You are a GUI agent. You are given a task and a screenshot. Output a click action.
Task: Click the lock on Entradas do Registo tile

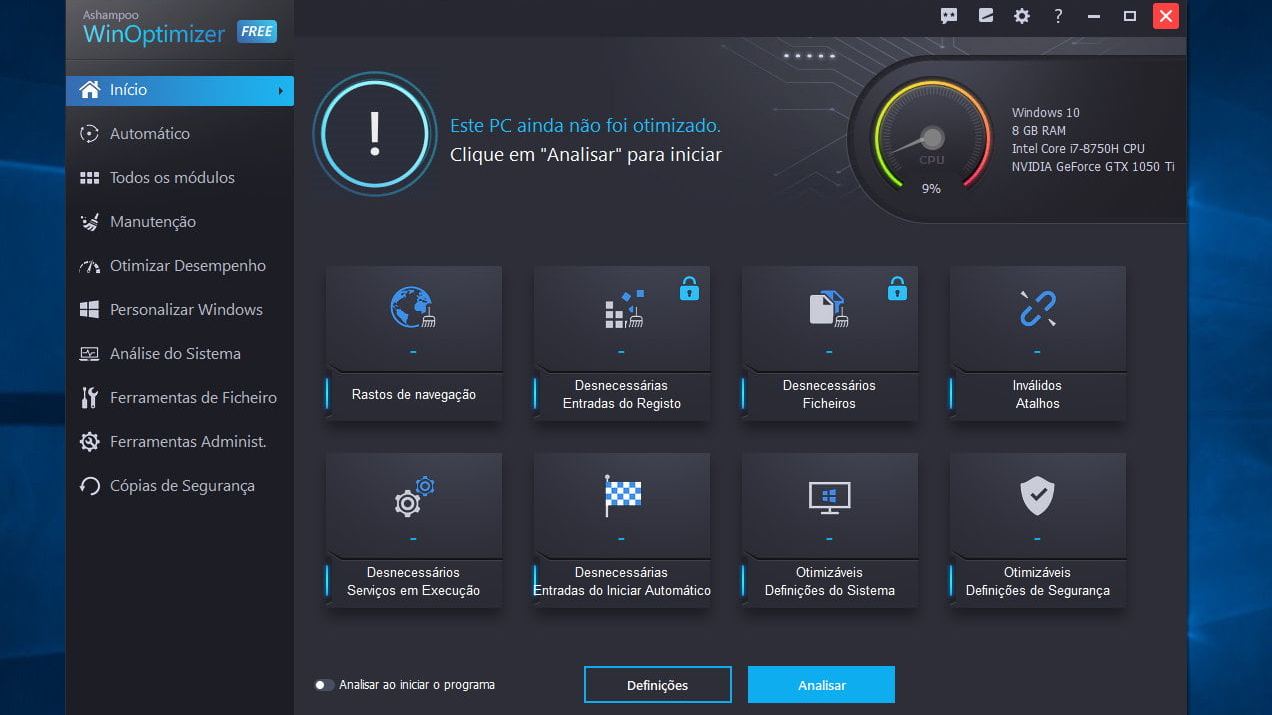pos(689,289)
